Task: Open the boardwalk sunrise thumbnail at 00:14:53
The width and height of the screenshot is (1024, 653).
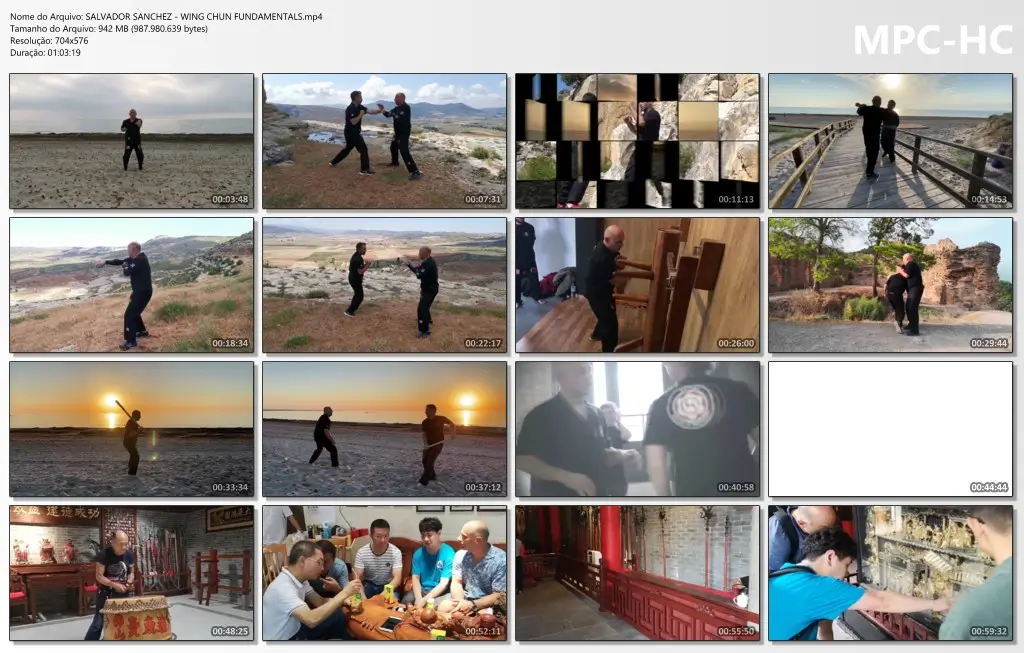Action: 893,141
